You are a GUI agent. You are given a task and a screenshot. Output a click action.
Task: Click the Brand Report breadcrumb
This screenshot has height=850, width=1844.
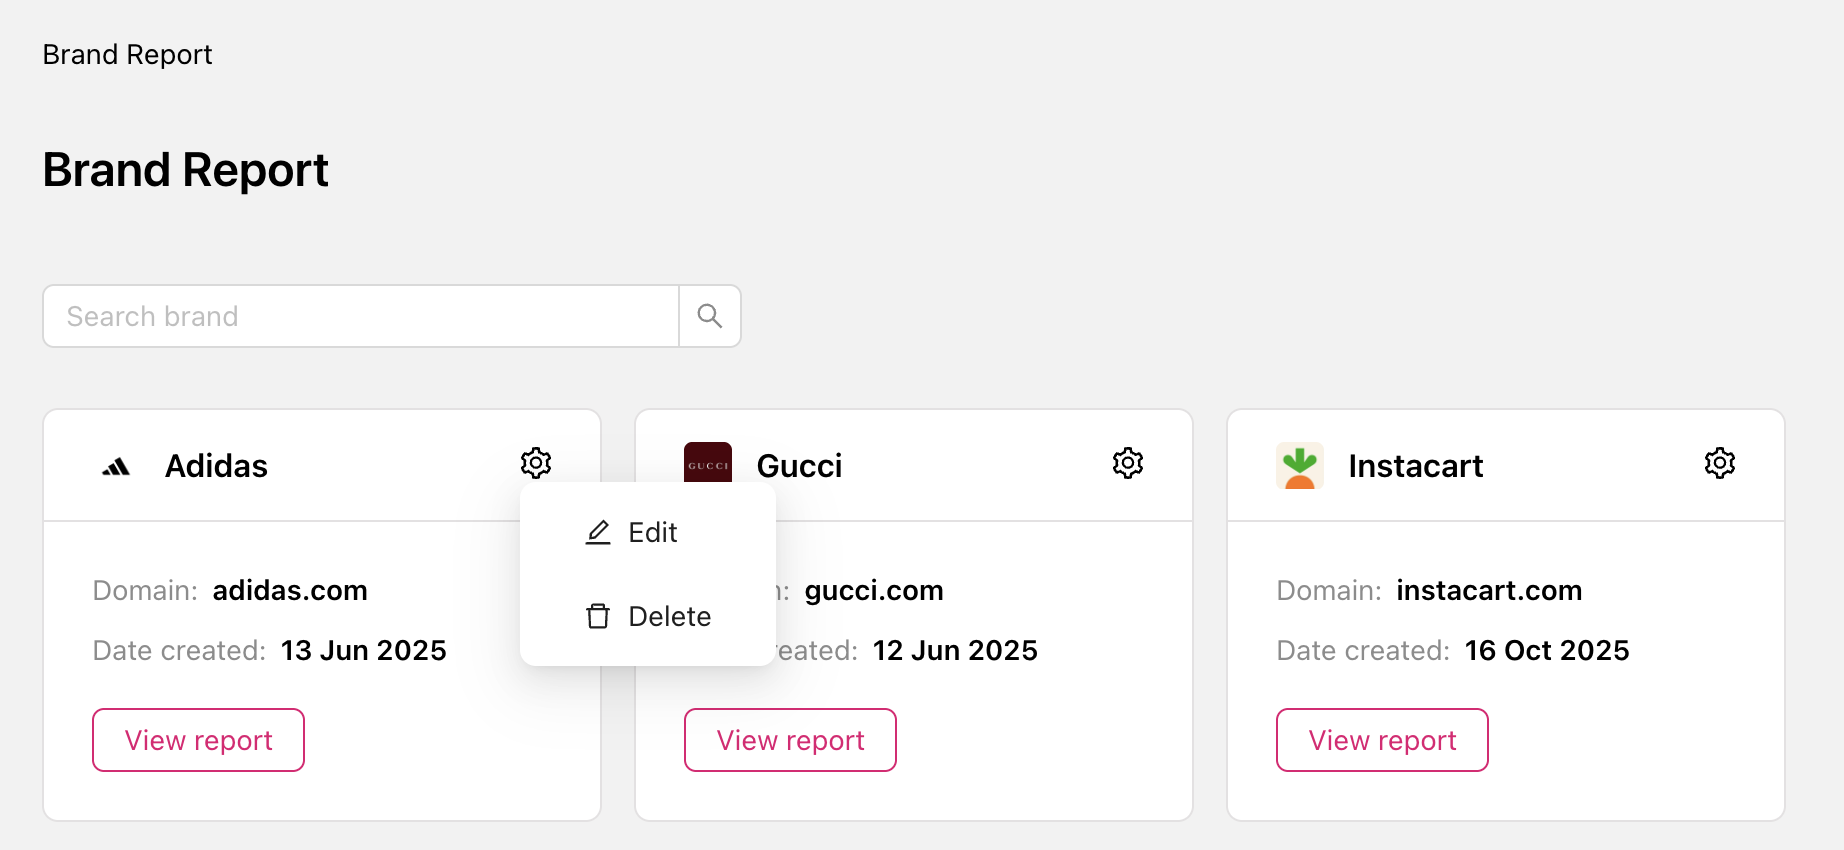127,54
